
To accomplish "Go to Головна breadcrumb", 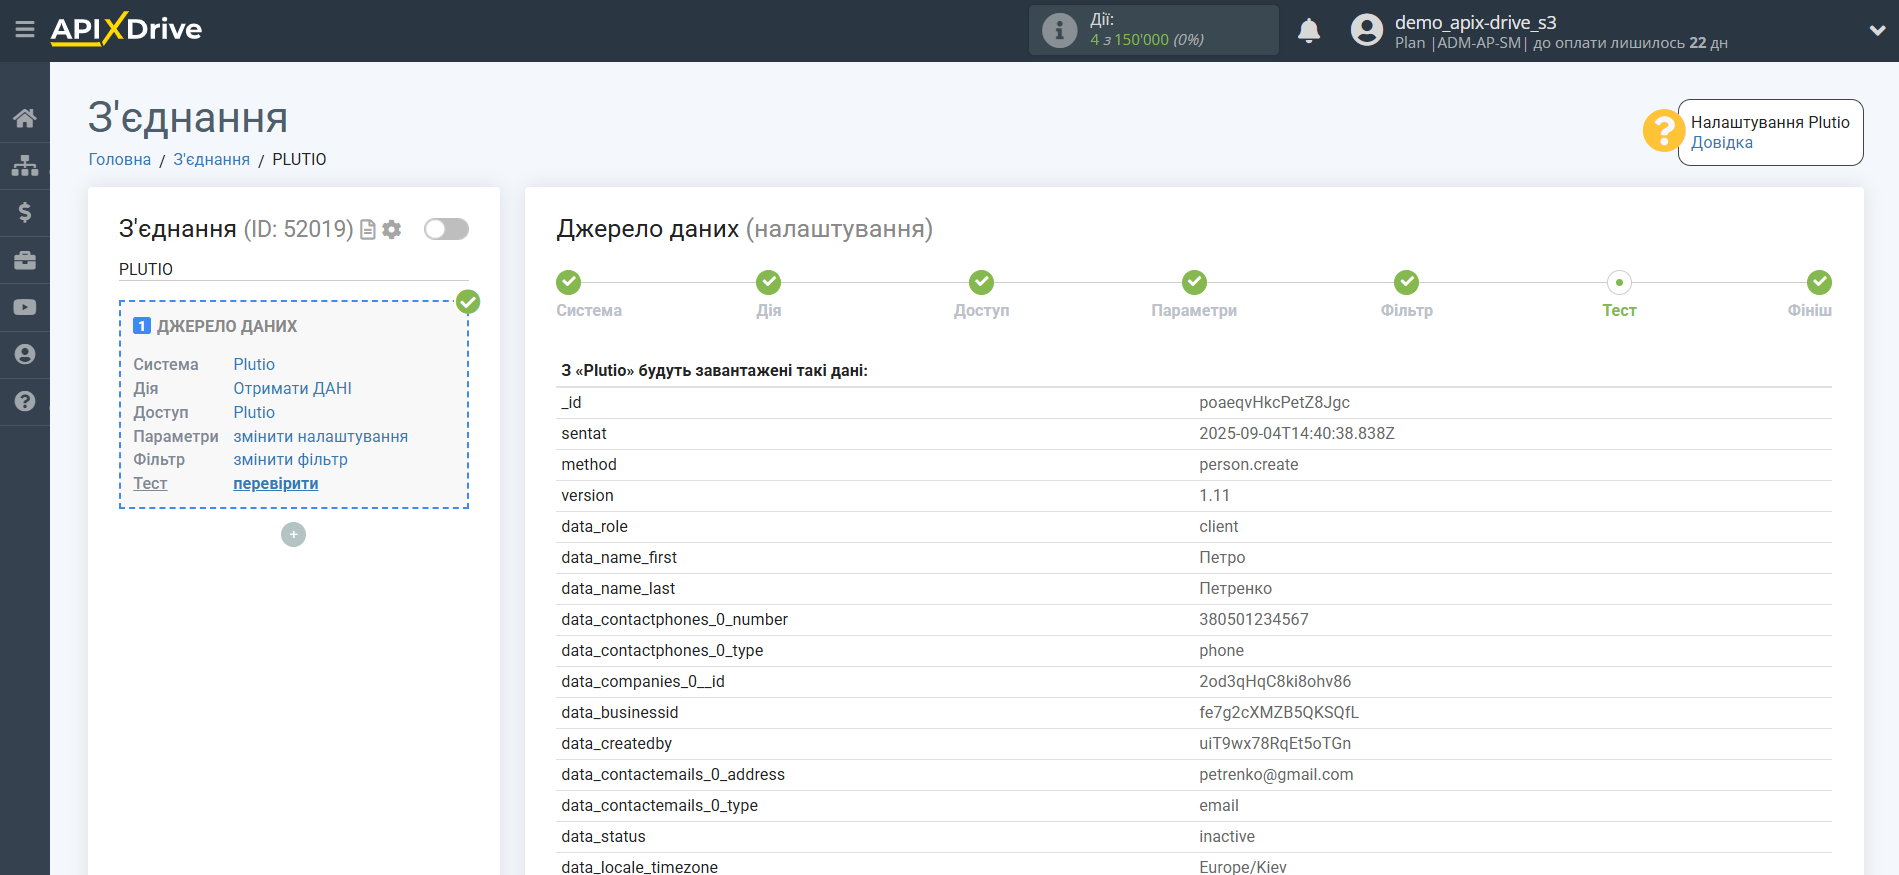I will [x=120, y=159].
